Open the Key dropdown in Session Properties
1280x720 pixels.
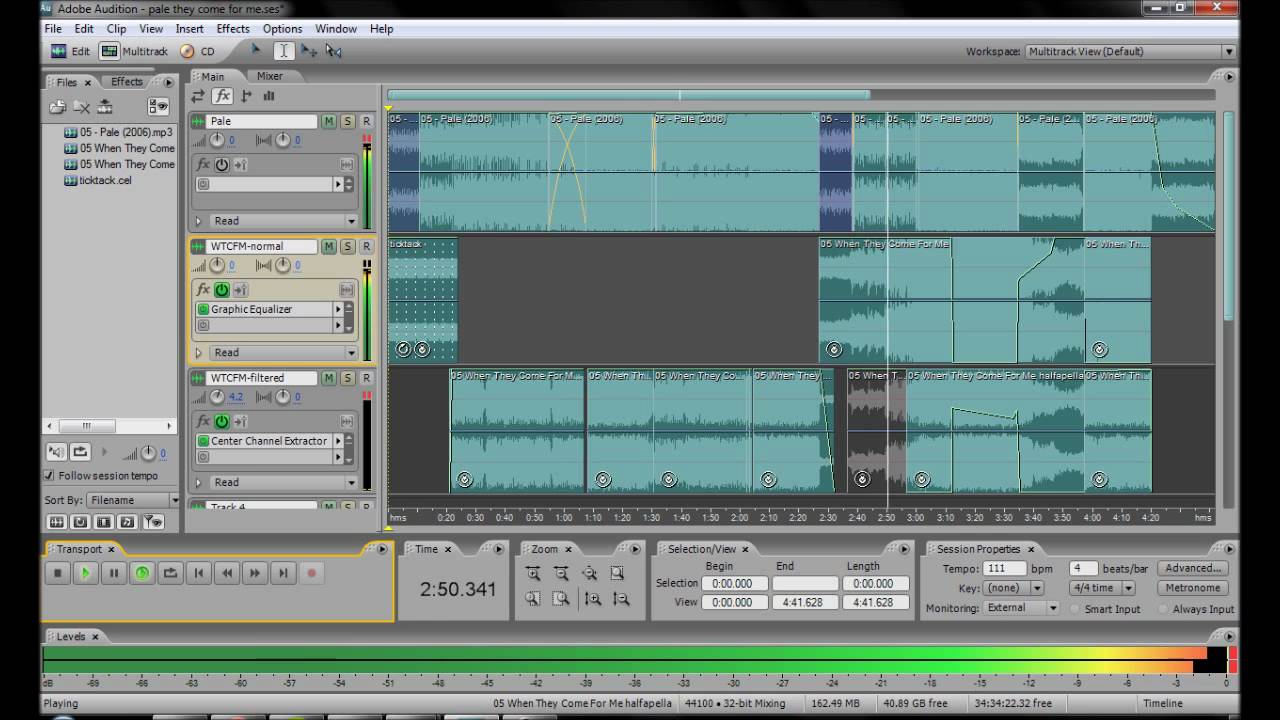(x=1015, y=588)
